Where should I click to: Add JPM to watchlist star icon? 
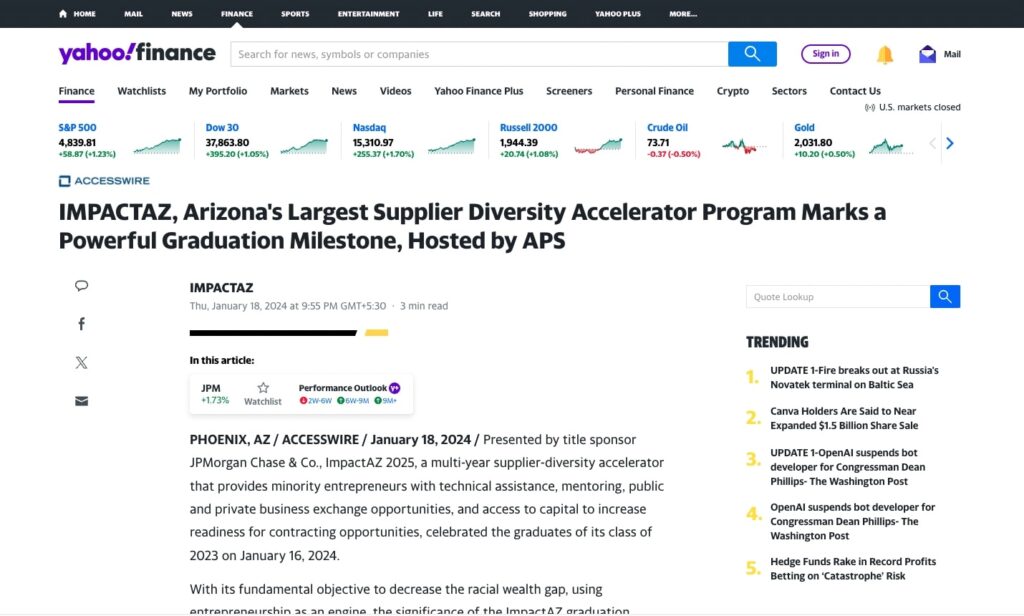click(x=263, y=387)
